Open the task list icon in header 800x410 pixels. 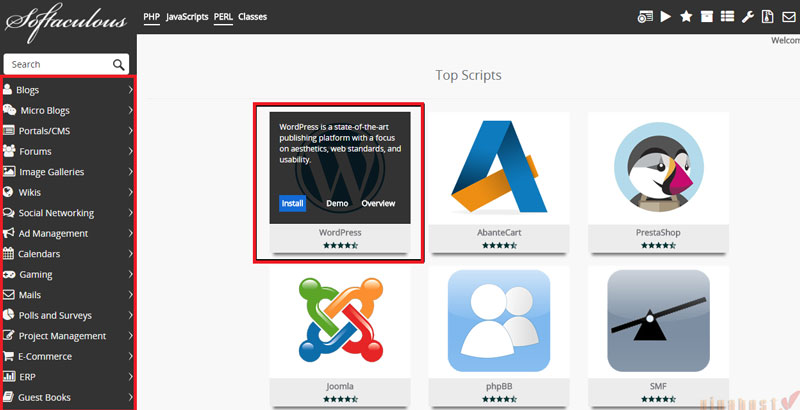tap(727, 17)
